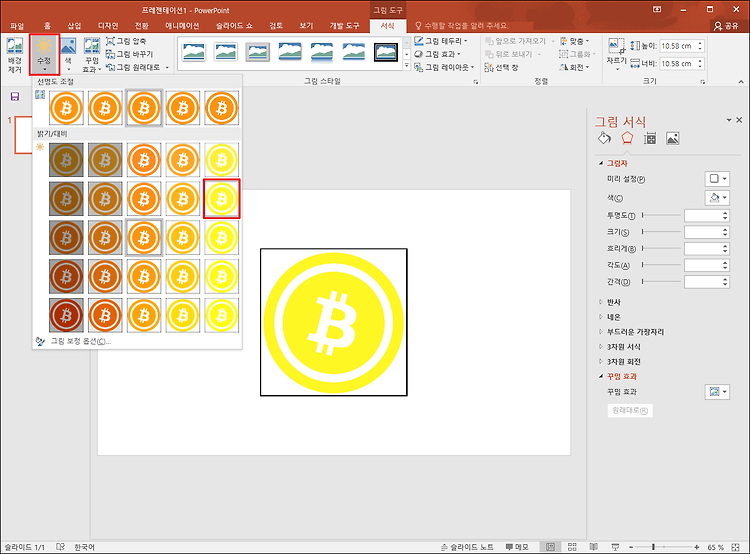Choose first sharpness preset in 선명도 조절 row
Image resolution: width=750 pixels, height=554 pixels.
click(66, 108)
